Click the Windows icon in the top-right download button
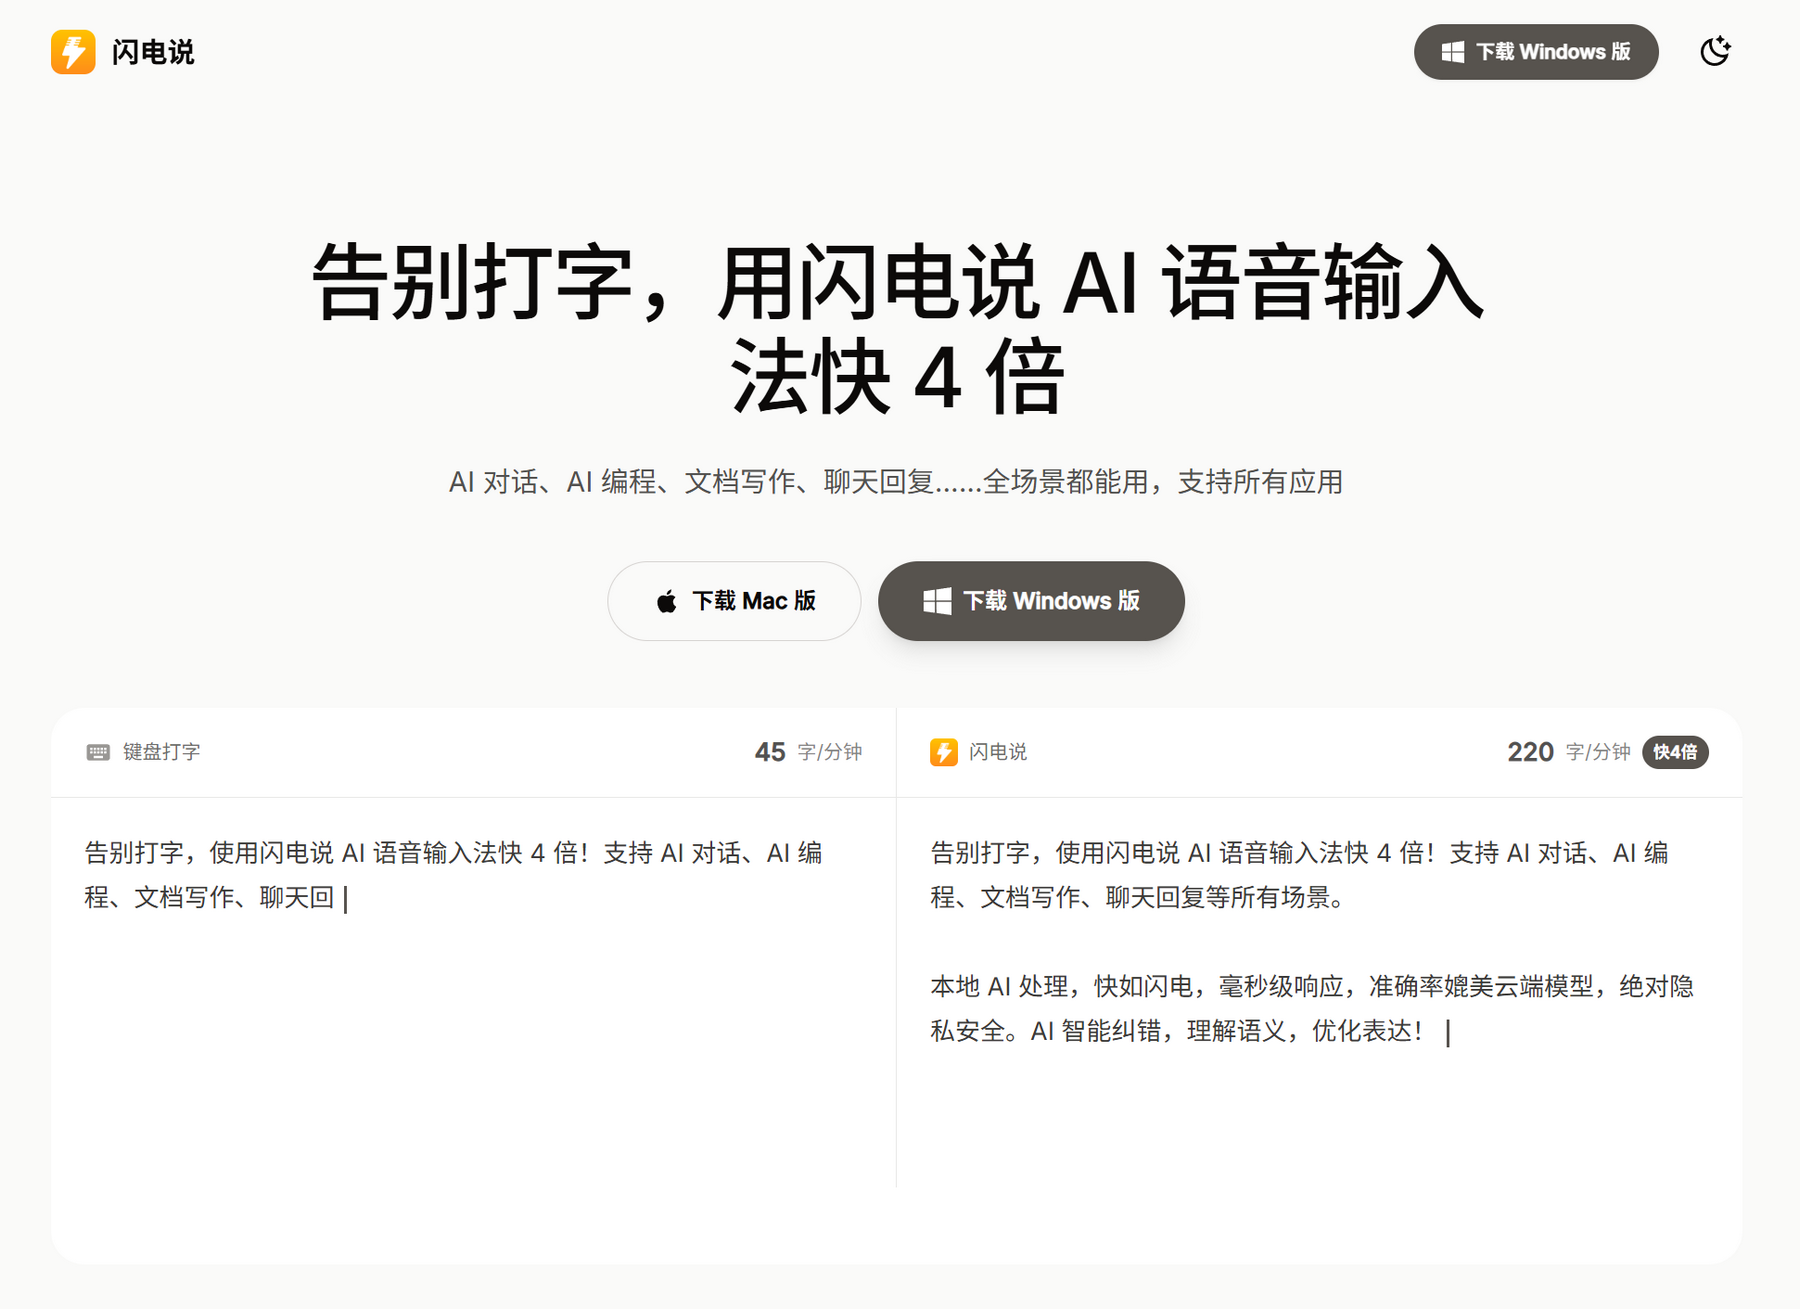Image resolution: width=1800 pixels, height=1309 pixels. click(x=1453, y=52)
